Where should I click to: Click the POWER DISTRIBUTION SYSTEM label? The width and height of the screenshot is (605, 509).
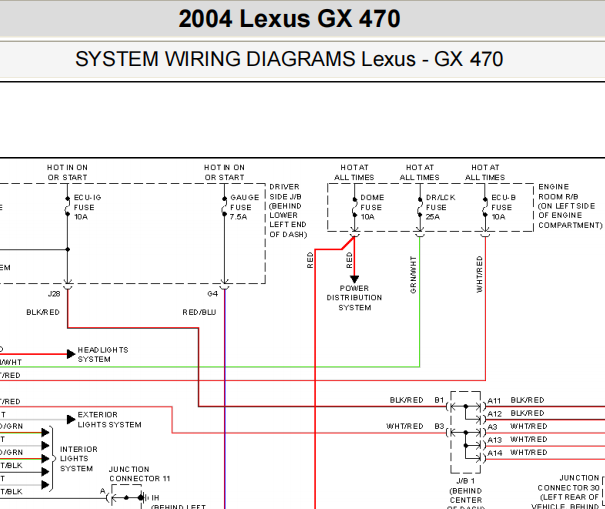coord(354,298)
